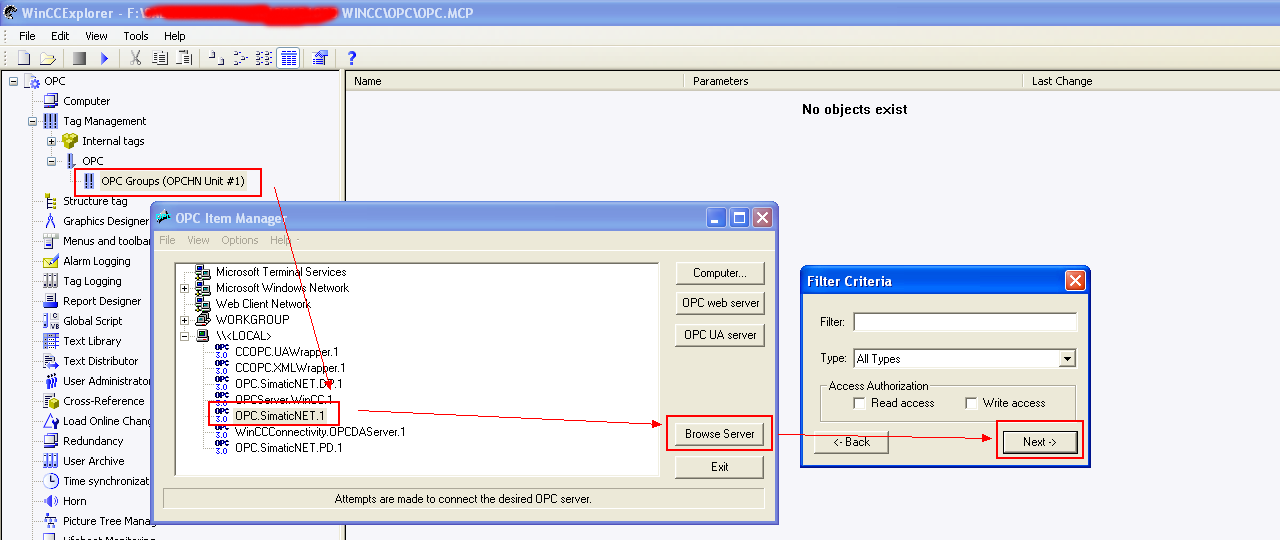Click the blue Help question mark icon

[351, 59]
